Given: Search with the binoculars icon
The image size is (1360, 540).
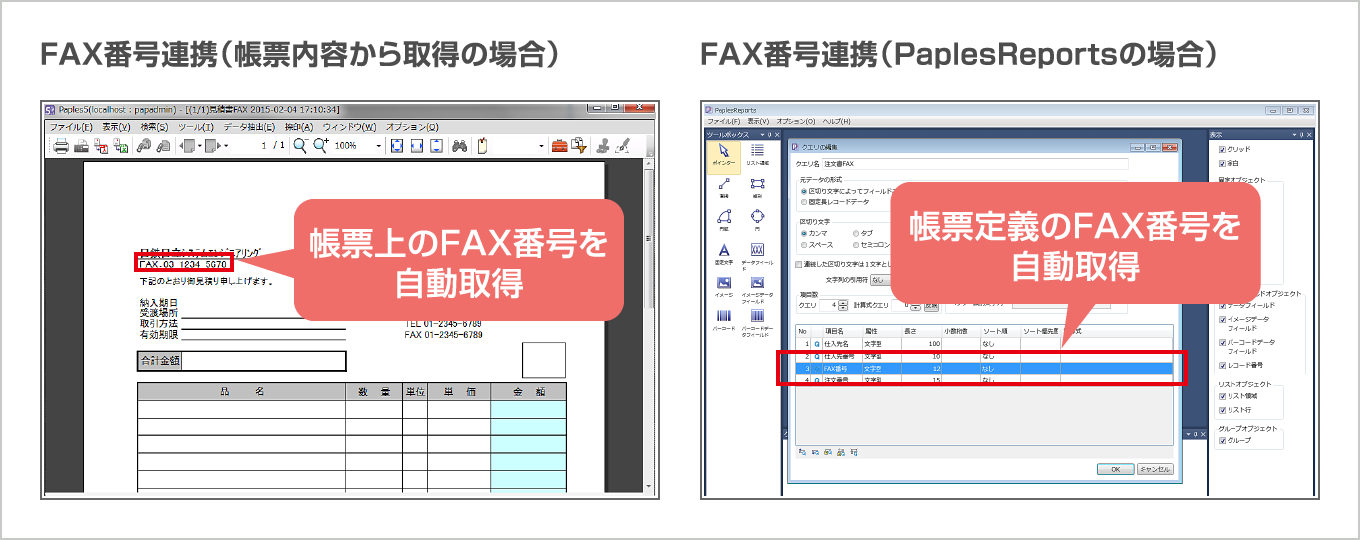Looking at the screenshot, I should 459,146.
